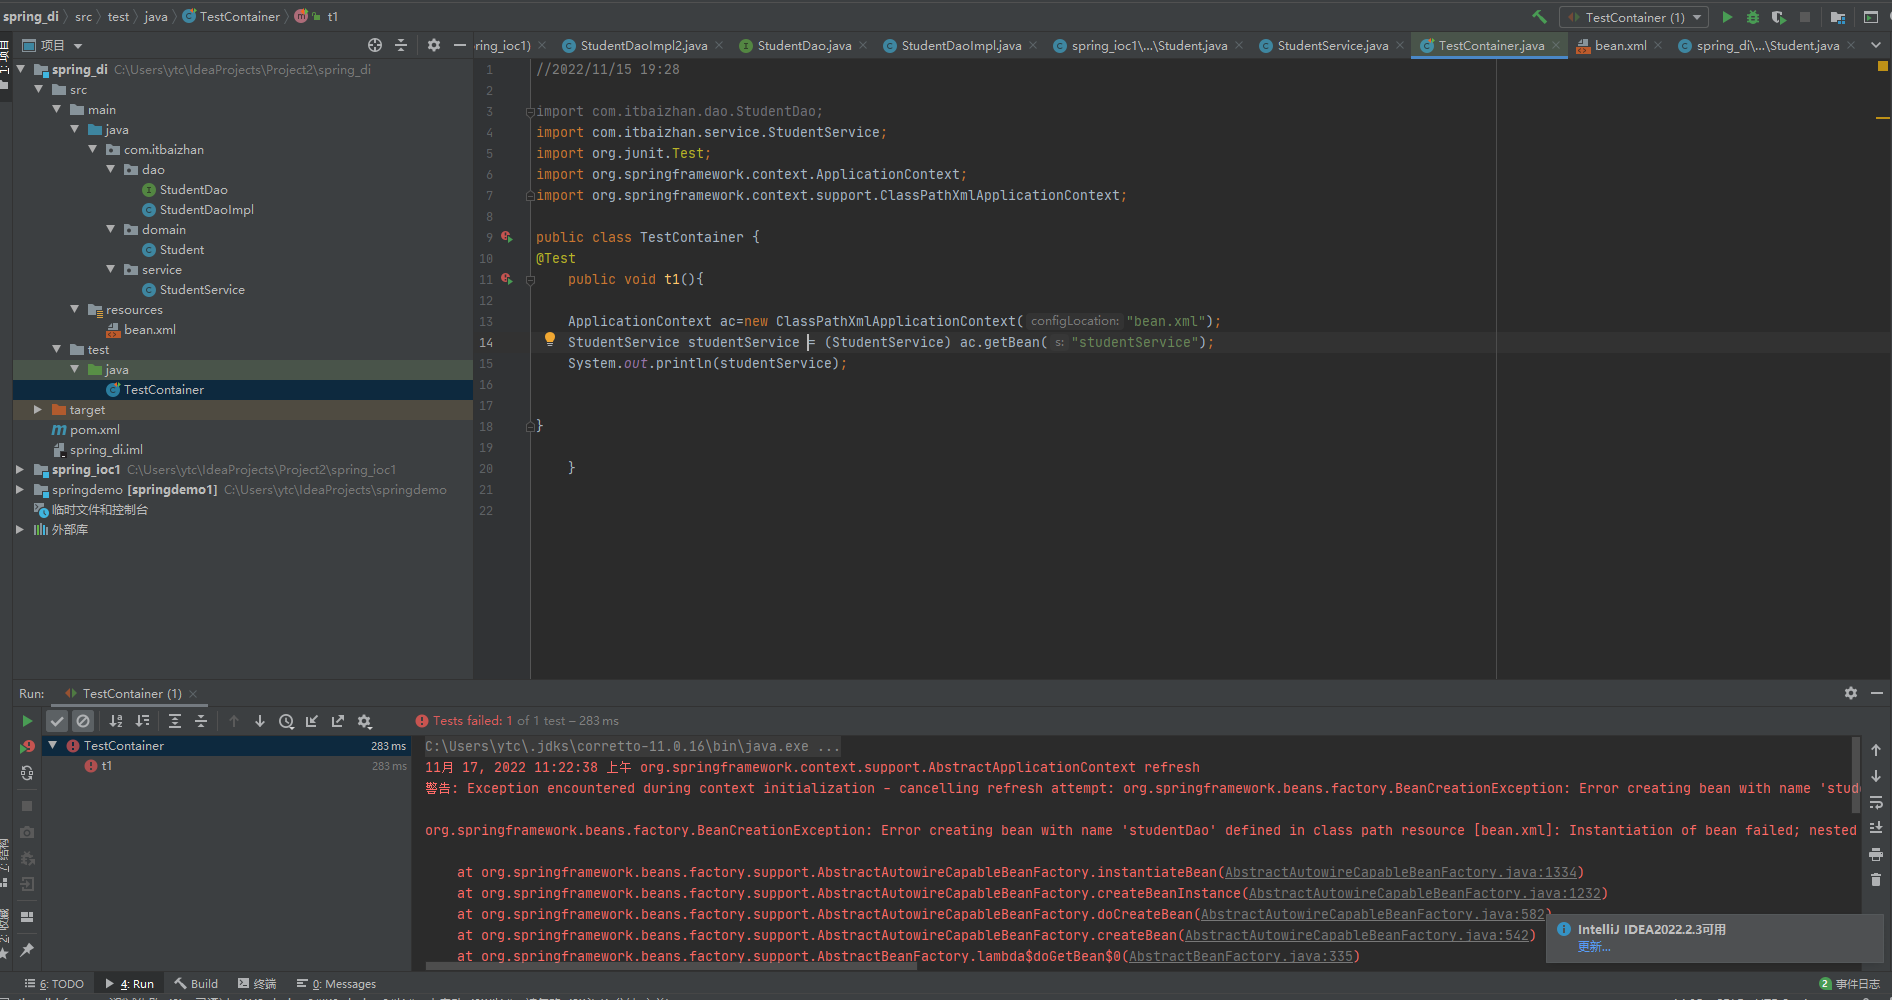
Task: Collapse the domain package node
Action: 111,229
